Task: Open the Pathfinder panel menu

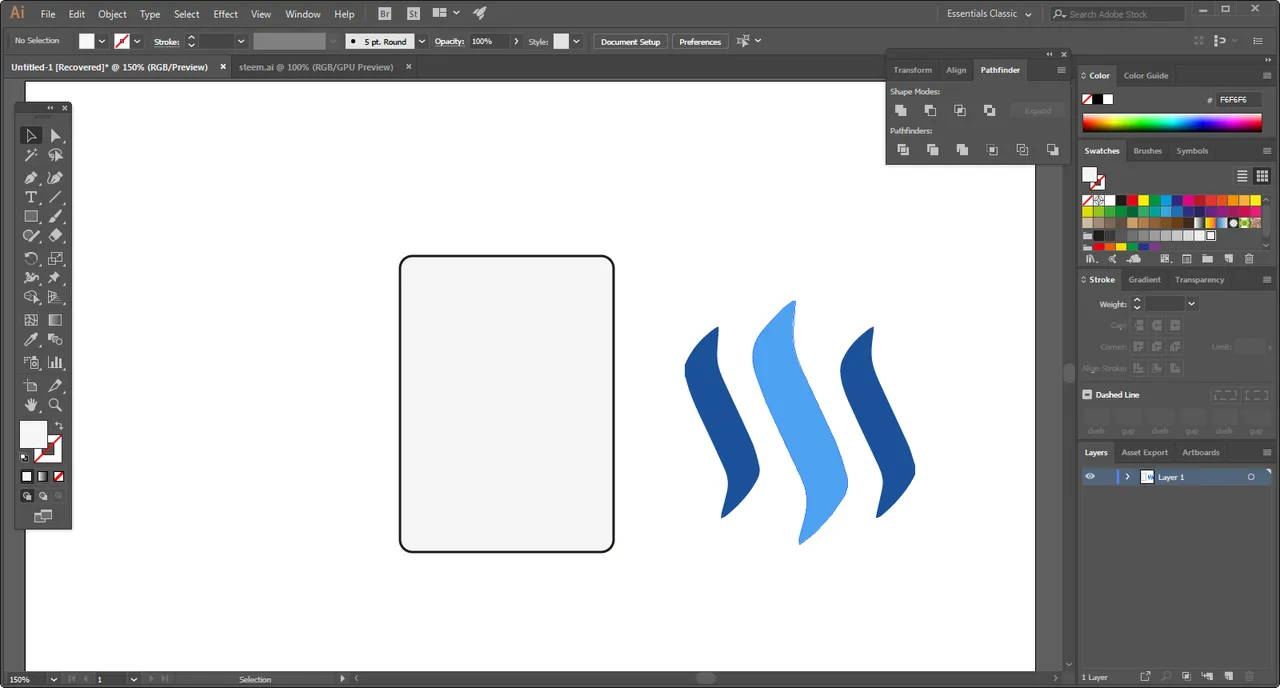Action: 1061,70
